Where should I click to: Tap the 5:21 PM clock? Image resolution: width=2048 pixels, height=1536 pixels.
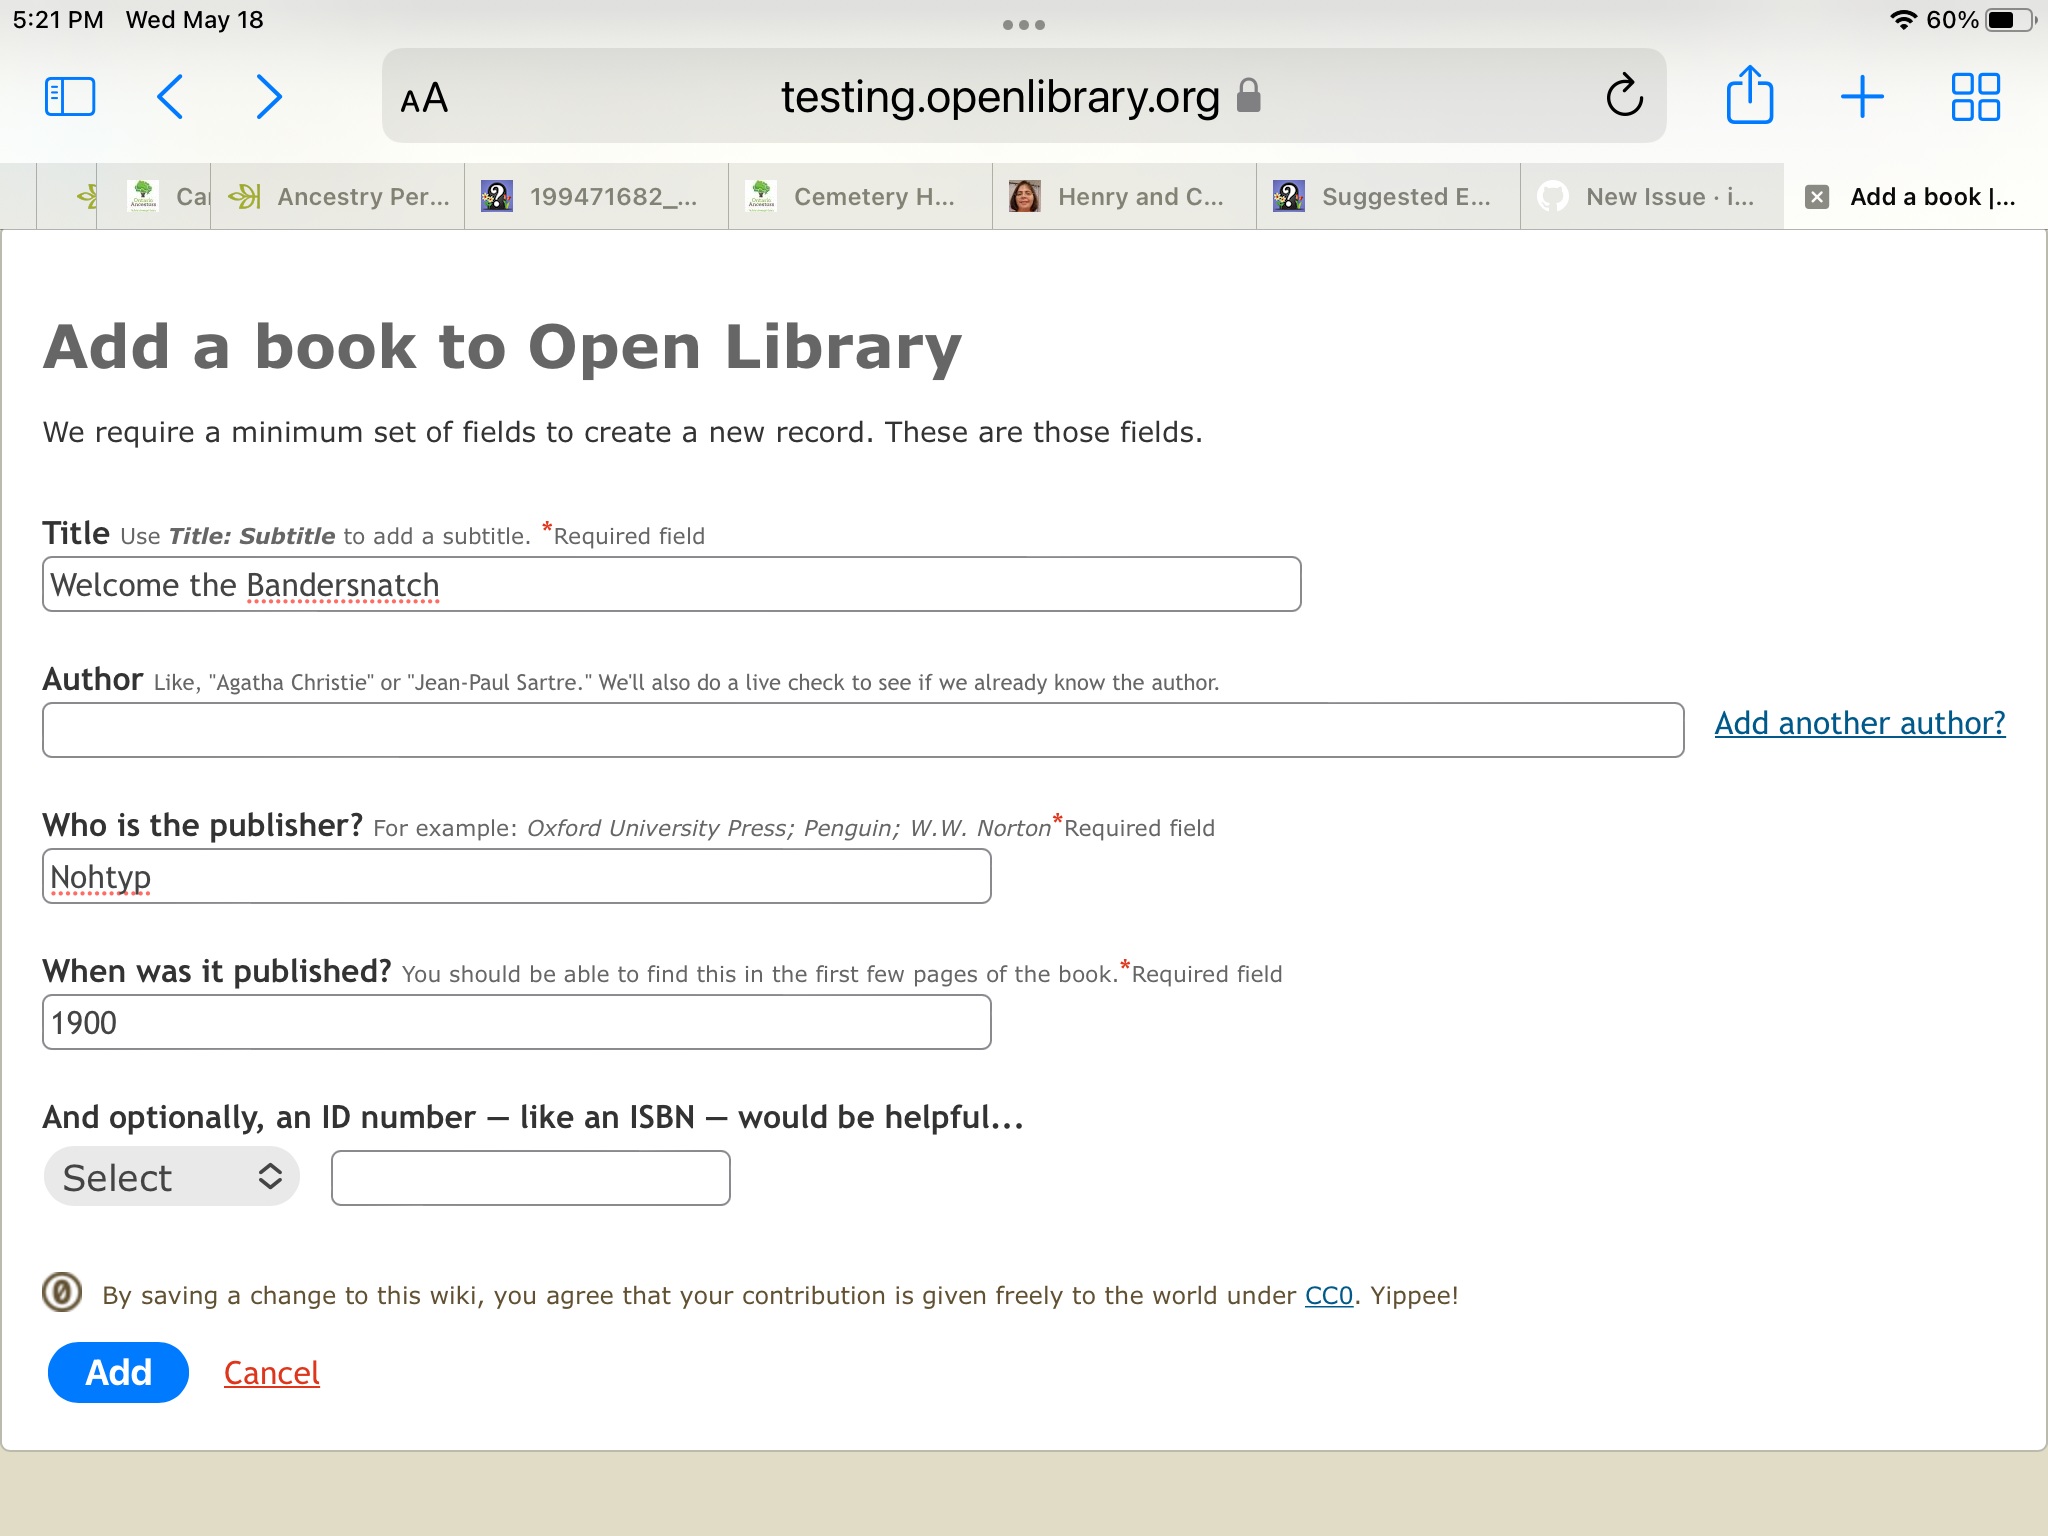pyautogui.click(x=58, y=20)
